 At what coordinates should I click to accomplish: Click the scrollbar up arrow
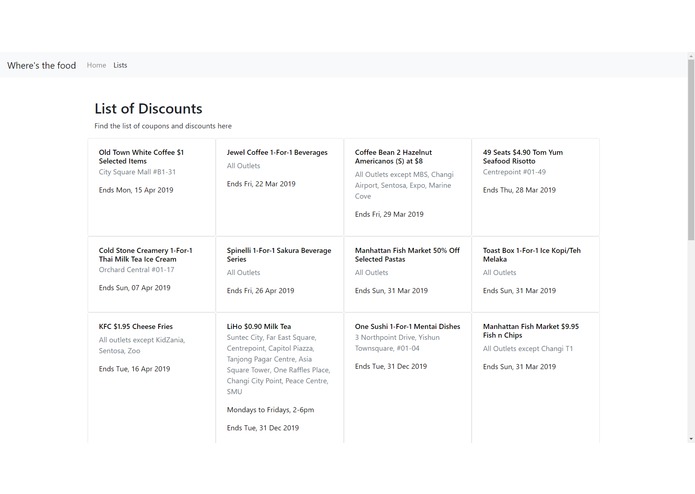point(691,56)
